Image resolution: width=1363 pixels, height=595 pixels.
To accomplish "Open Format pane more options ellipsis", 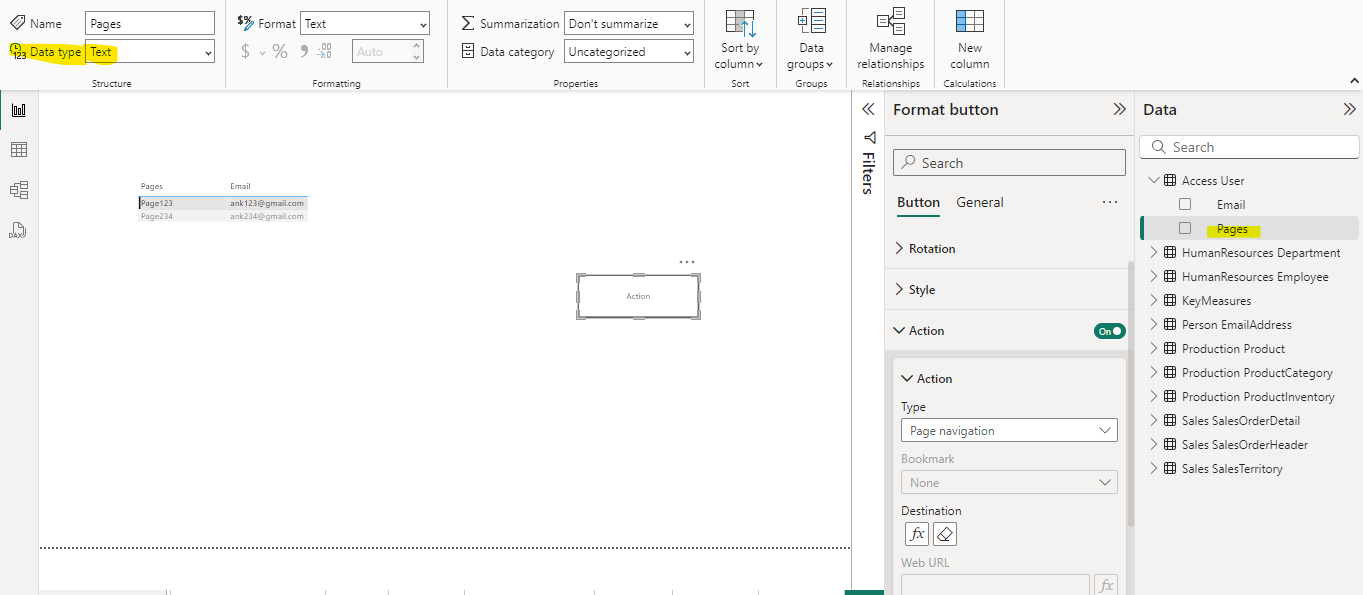I will [x=1110, y=202].
